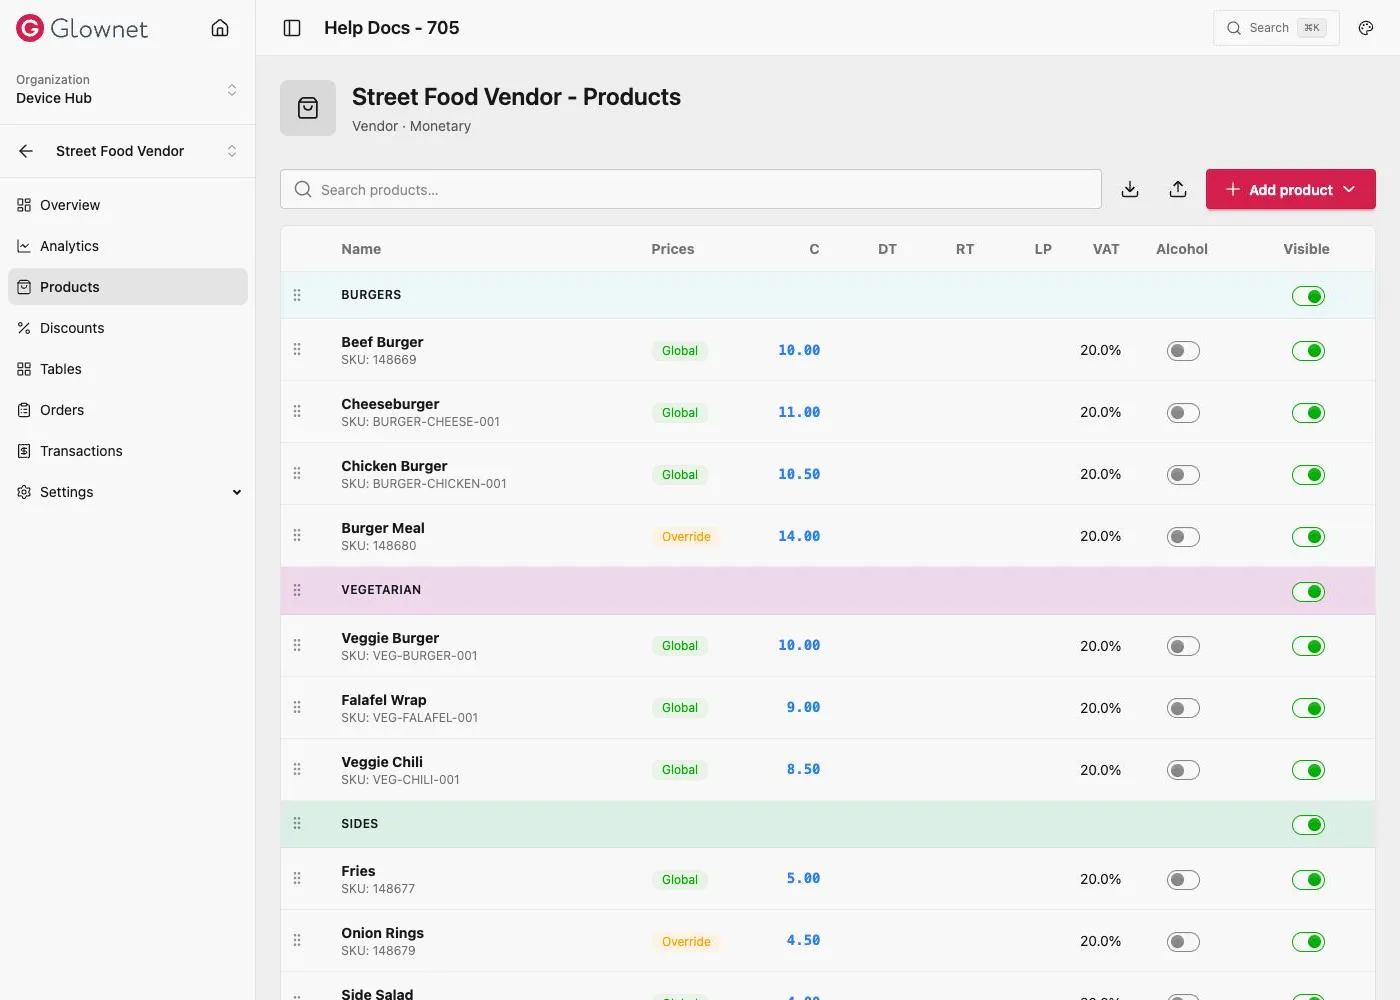Click drag handle of SIDES category
The width and height of the screenshot is (1400, 1000).
coord(297,823)
